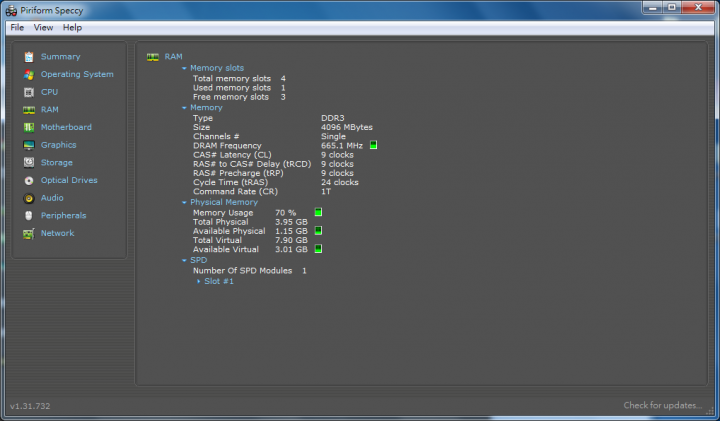The width and height of the screenshot is (720, 421).
Task: Click the 70 % memory usage value
Action: pyautogui.click(x=286, y=213)
